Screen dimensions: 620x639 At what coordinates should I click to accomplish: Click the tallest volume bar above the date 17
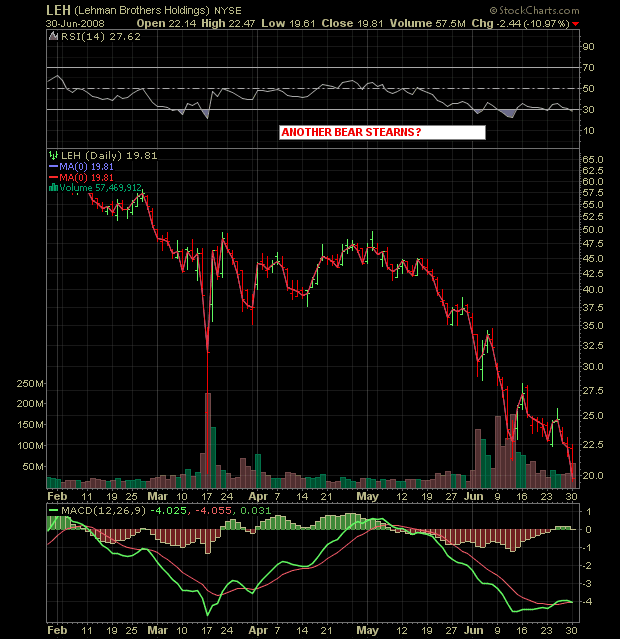coord(208,441)
